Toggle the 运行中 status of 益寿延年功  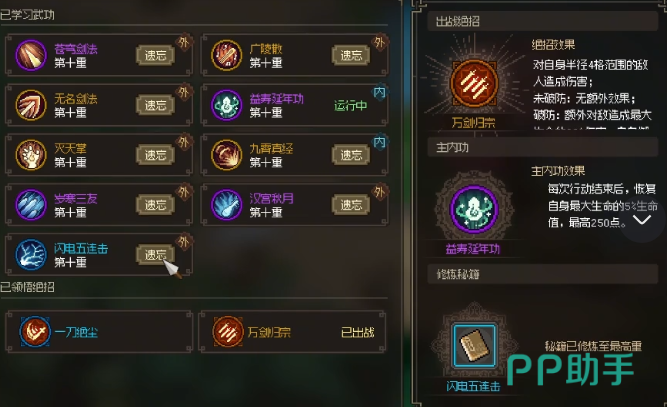[351, 105]
